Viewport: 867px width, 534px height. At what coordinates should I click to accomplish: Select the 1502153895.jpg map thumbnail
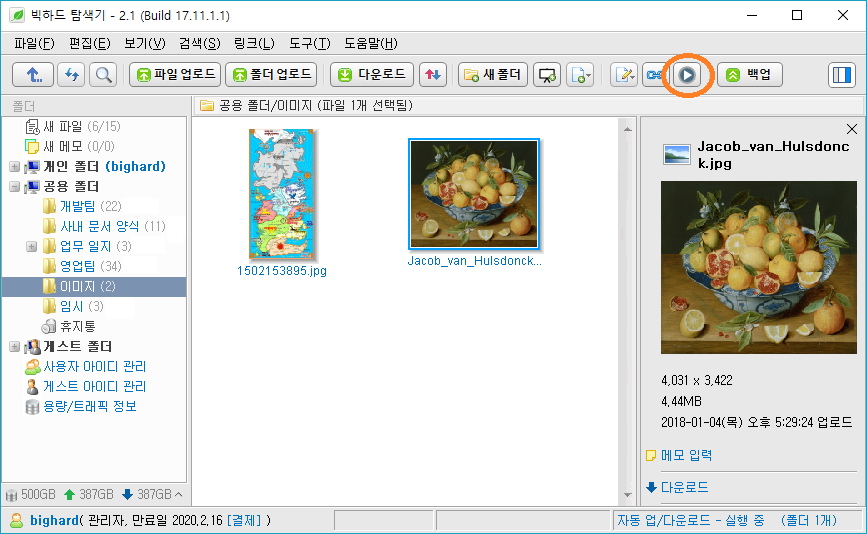point(281,194)
